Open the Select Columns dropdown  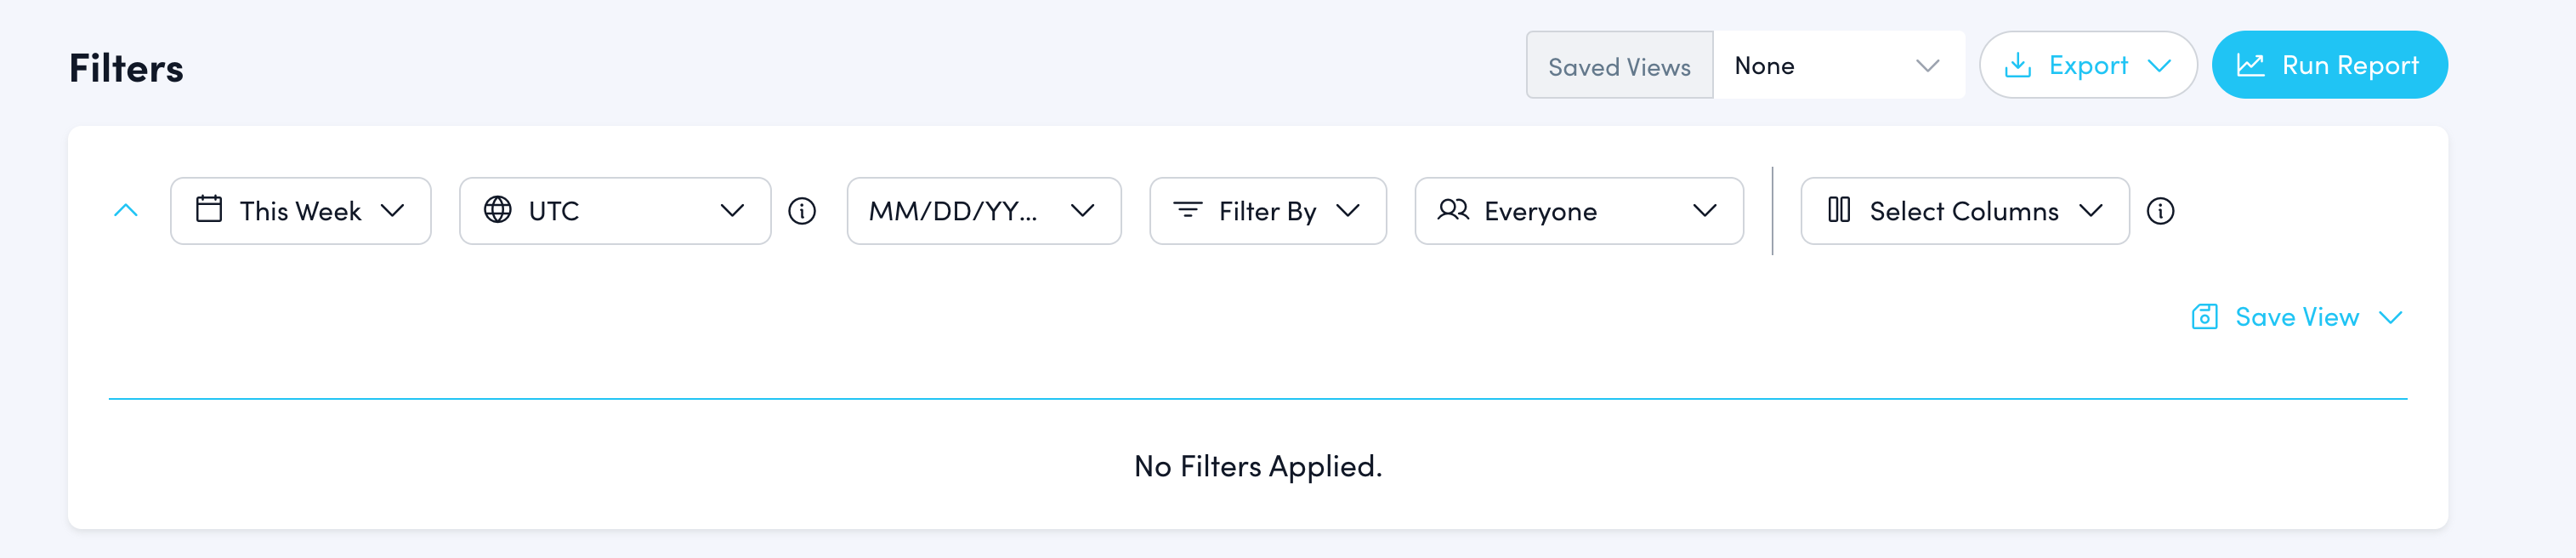(1963, 210)
